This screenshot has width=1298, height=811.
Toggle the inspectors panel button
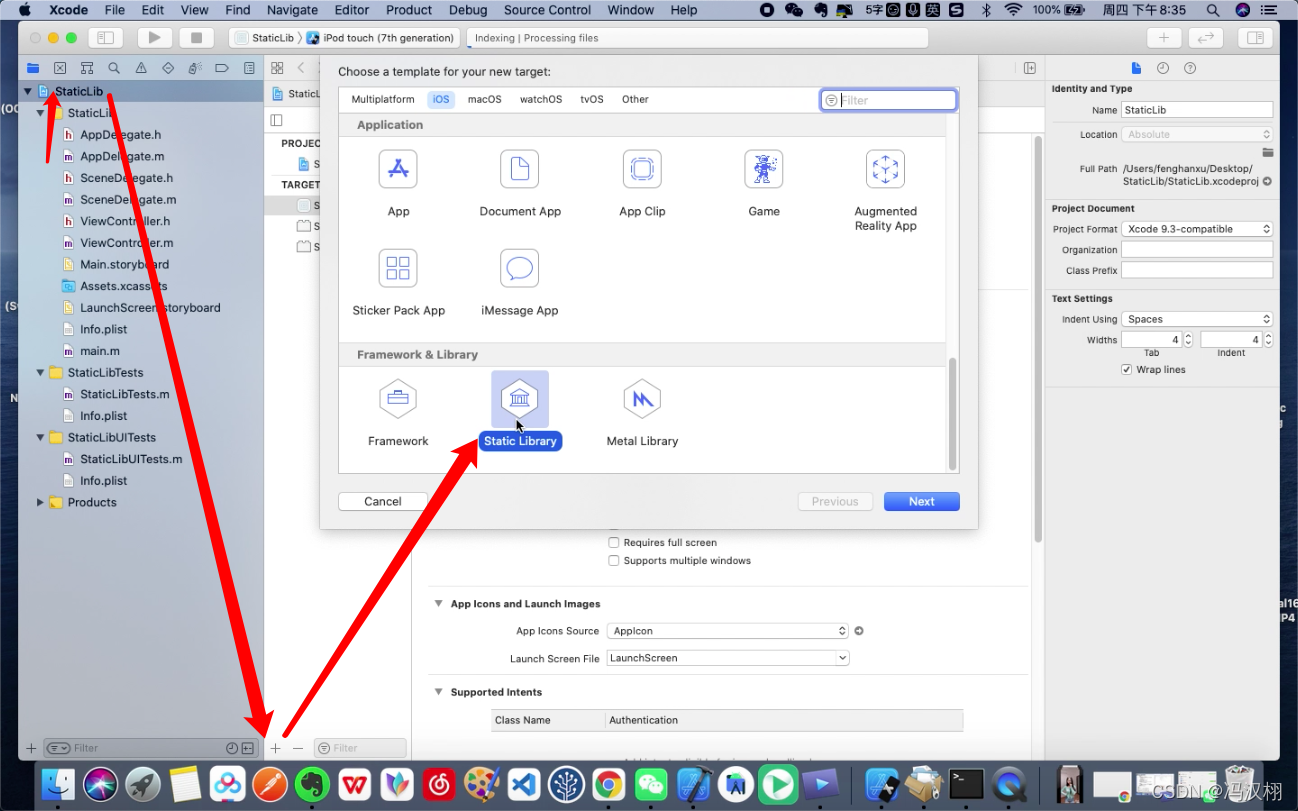[1256, 38]
